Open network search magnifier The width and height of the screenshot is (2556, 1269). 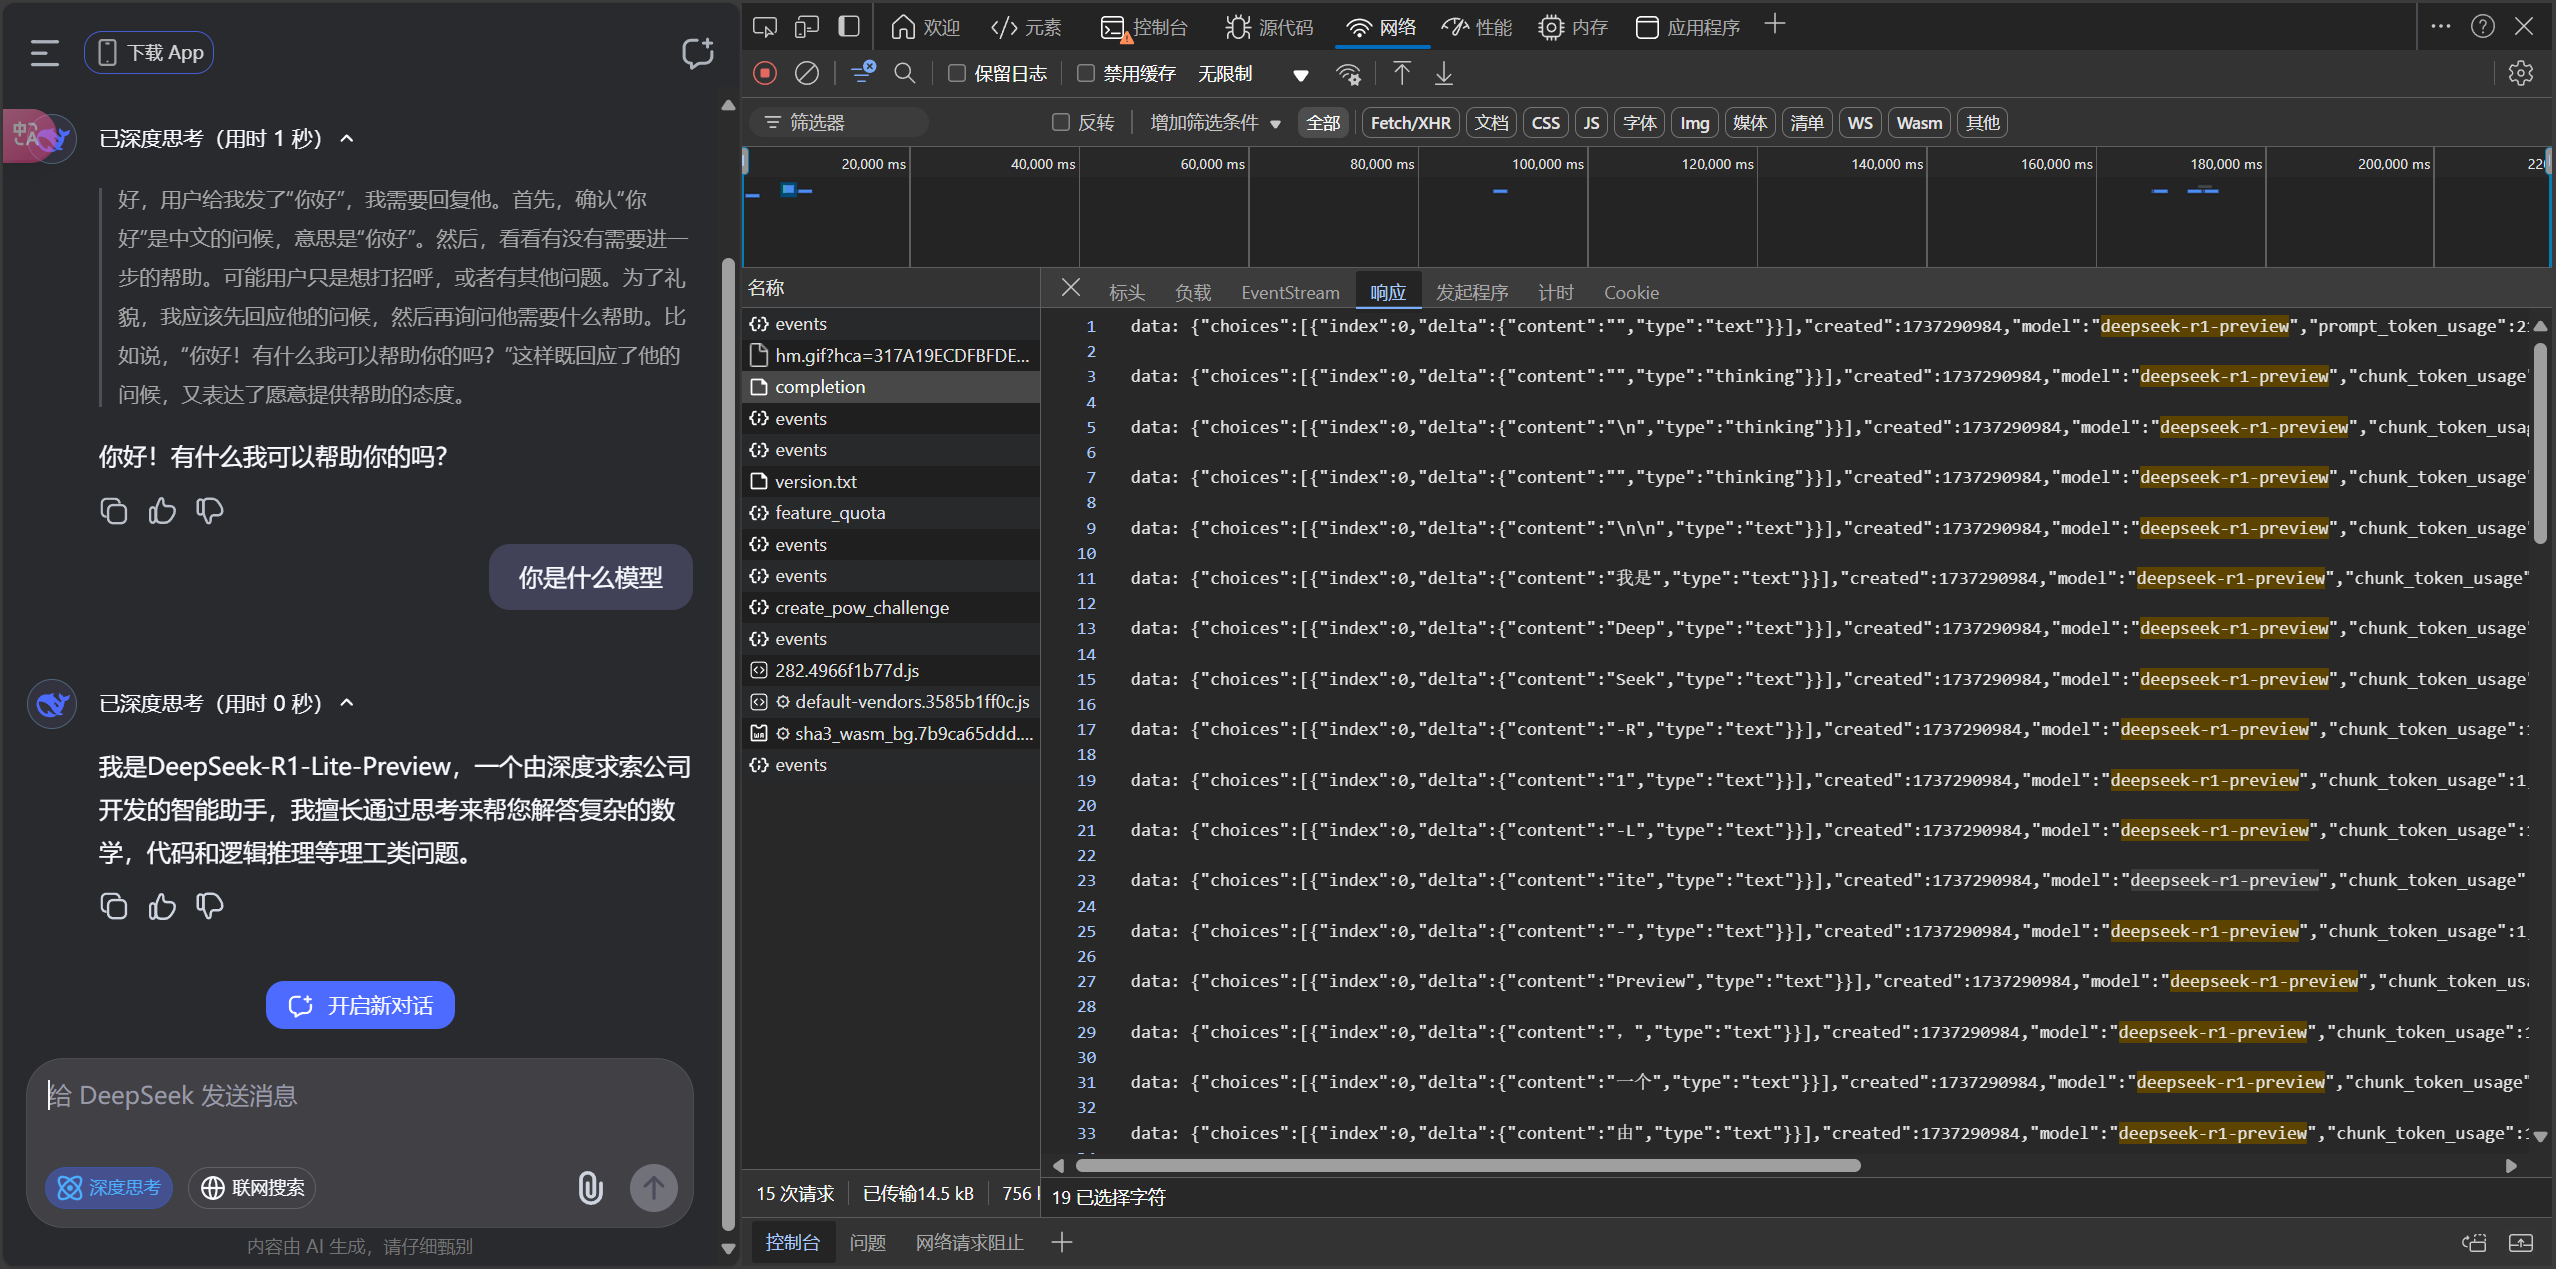pyautogui.click(x=905, y=73)
